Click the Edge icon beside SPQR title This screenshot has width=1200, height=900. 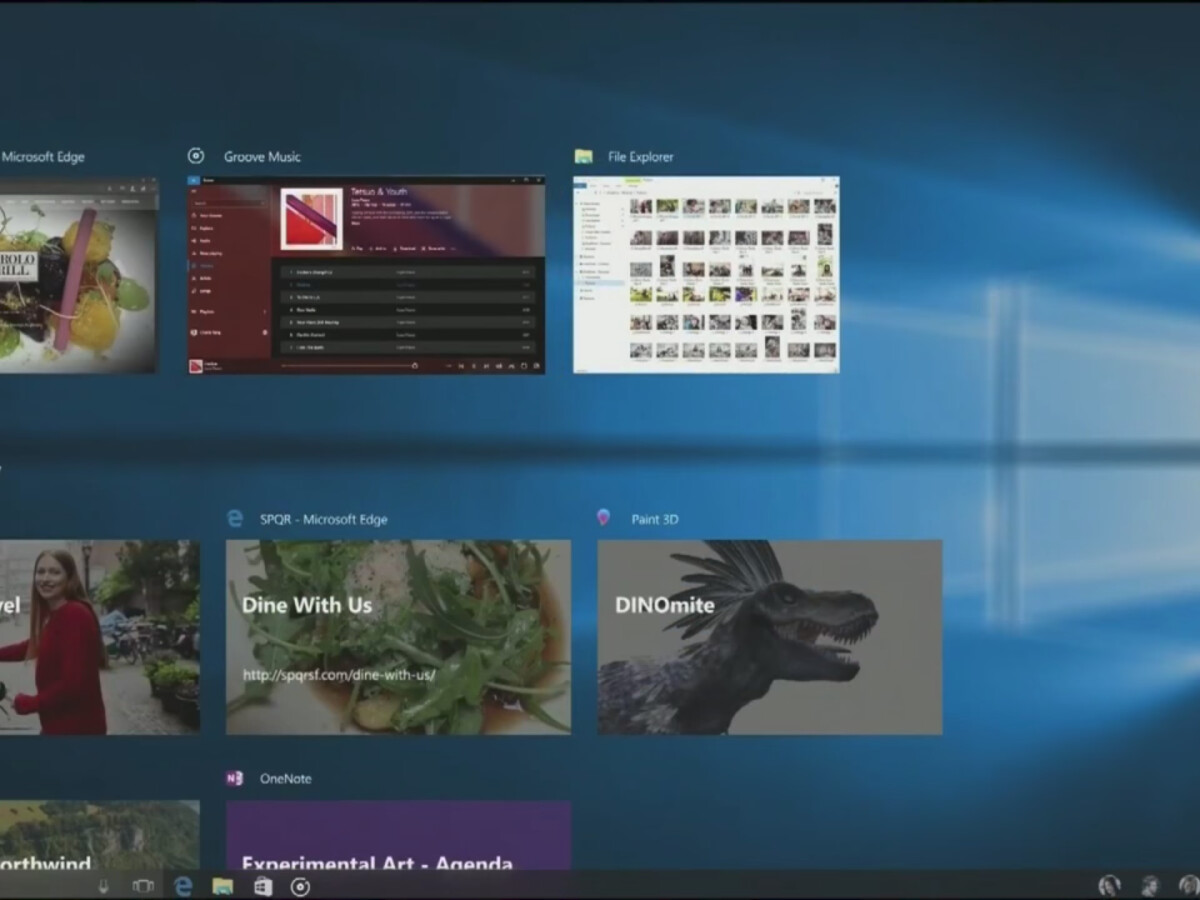click(x=235, y=518)
